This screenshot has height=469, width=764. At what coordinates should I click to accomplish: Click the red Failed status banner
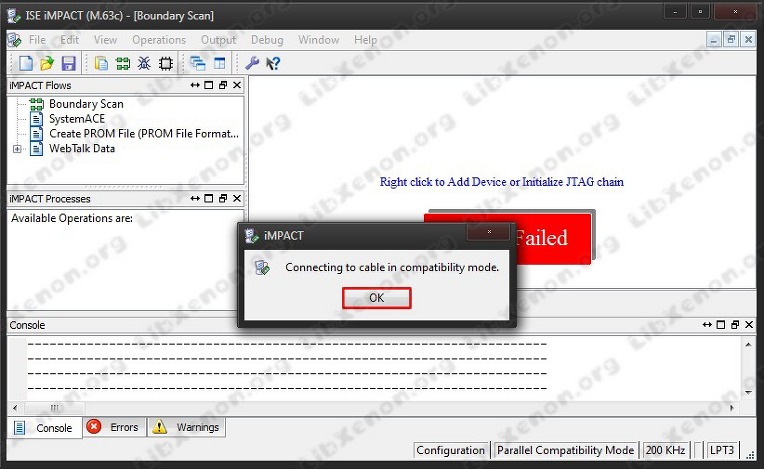(x=554, y=238)
